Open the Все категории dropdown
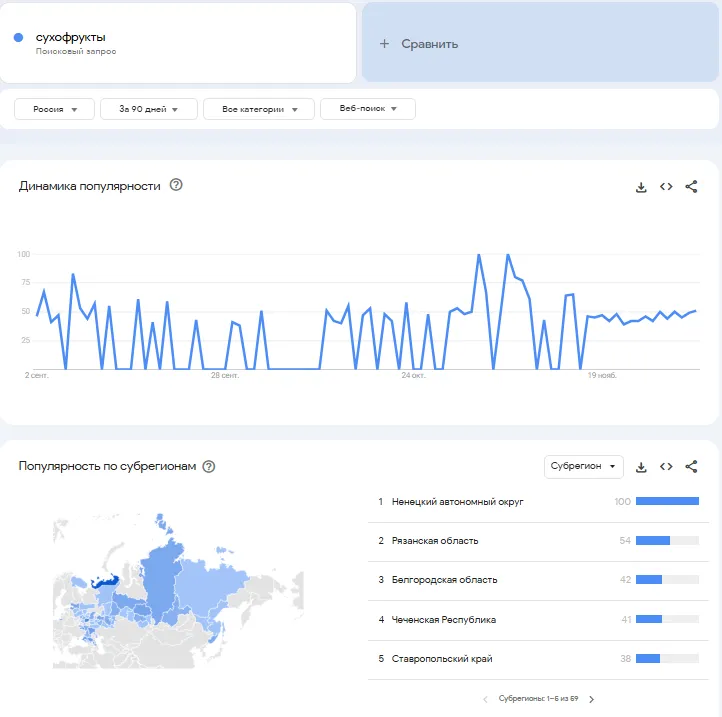The height and width of the screenshot is (717, 722). pos(259,109)
